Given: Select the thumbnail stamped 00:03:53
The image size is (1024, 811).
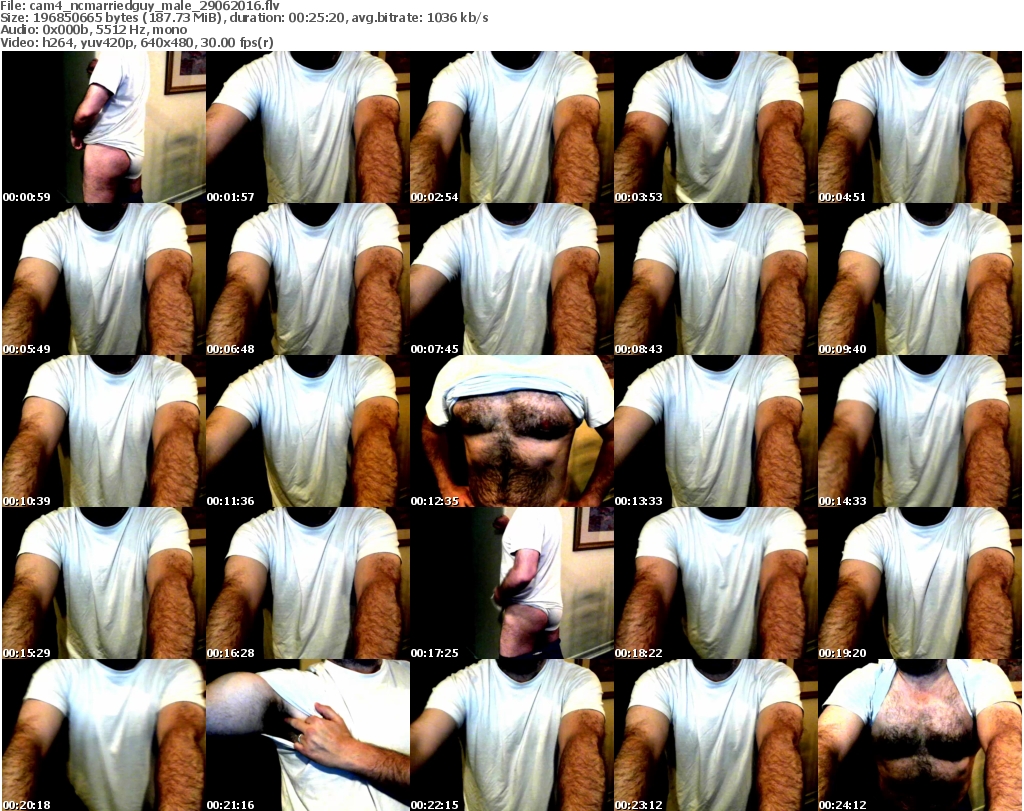Looking at the screenshot, I should pos(716,127).
